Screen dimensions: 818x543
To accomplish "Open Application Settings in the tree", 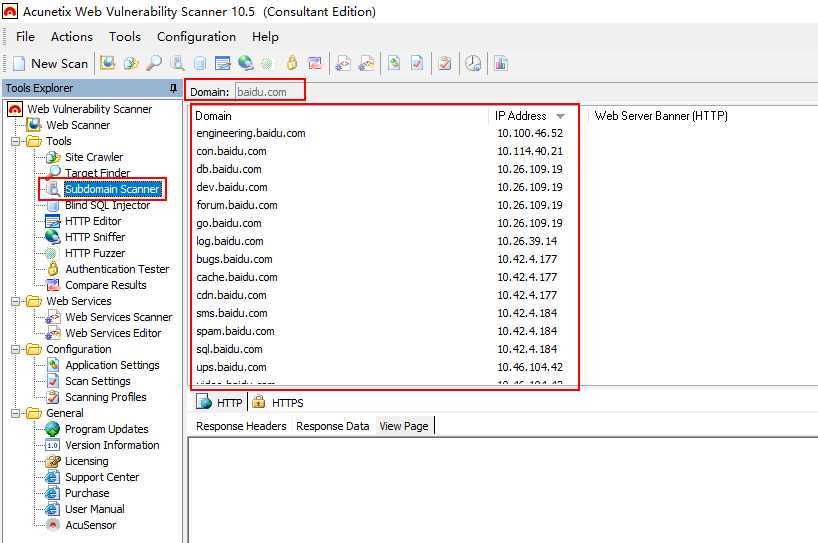I will click(x=112, y=365).
